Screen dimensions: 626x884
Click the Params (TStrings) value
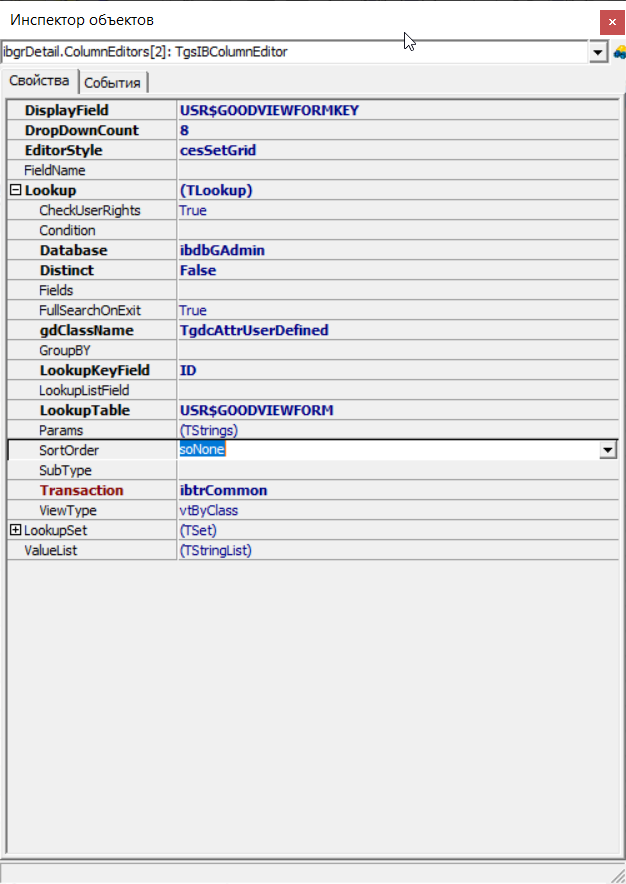click(209, 430)
